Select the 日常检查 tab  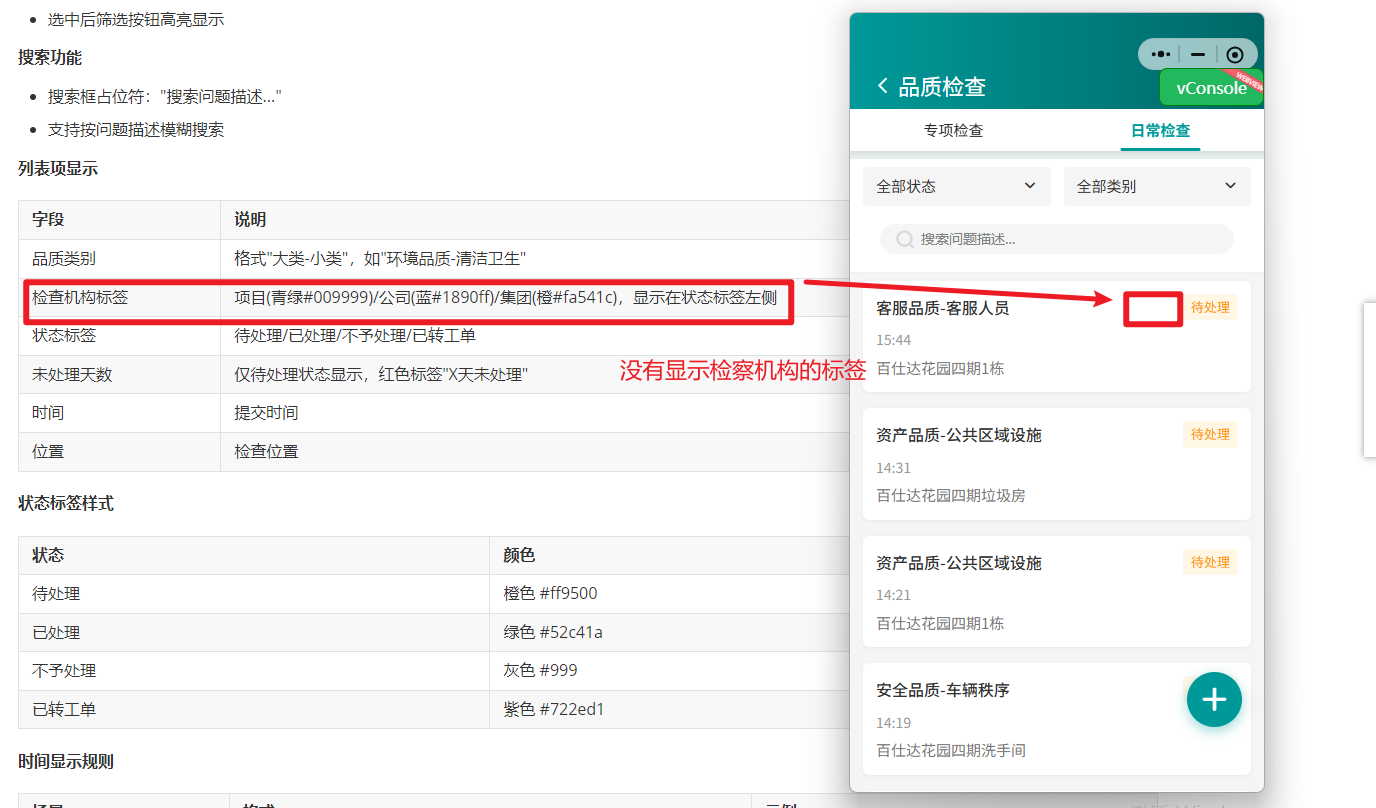(x=1160, y=130)
